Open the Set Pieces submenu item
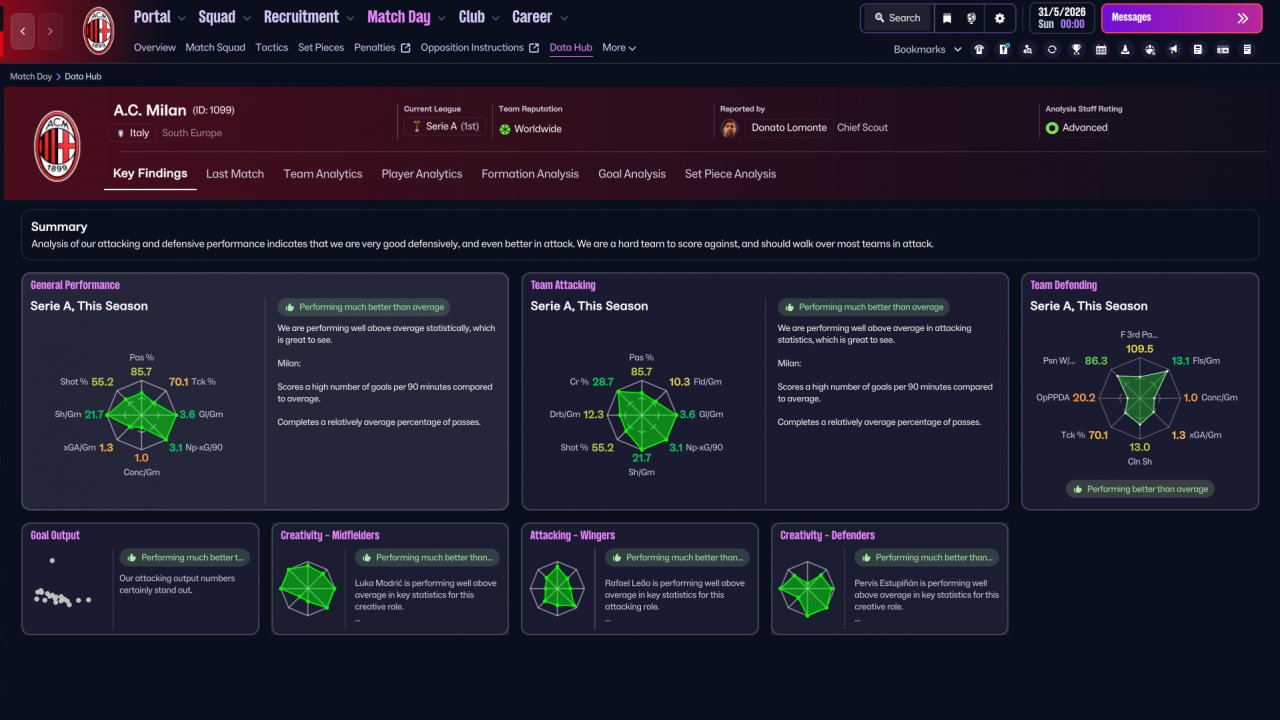This screenshot has height=720, width=1280. (321, 48)
